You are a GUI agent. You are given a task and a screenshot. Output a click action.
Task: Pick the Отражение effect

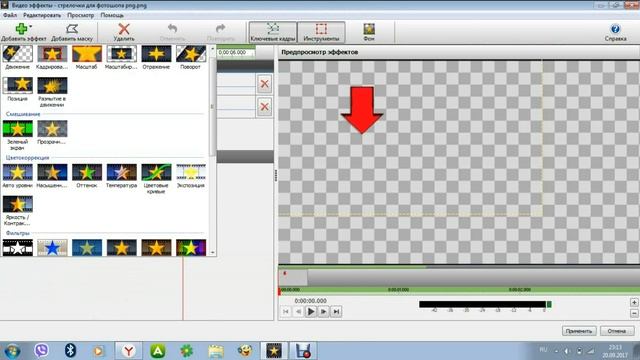pyautogui.click(x=156, y=58)
